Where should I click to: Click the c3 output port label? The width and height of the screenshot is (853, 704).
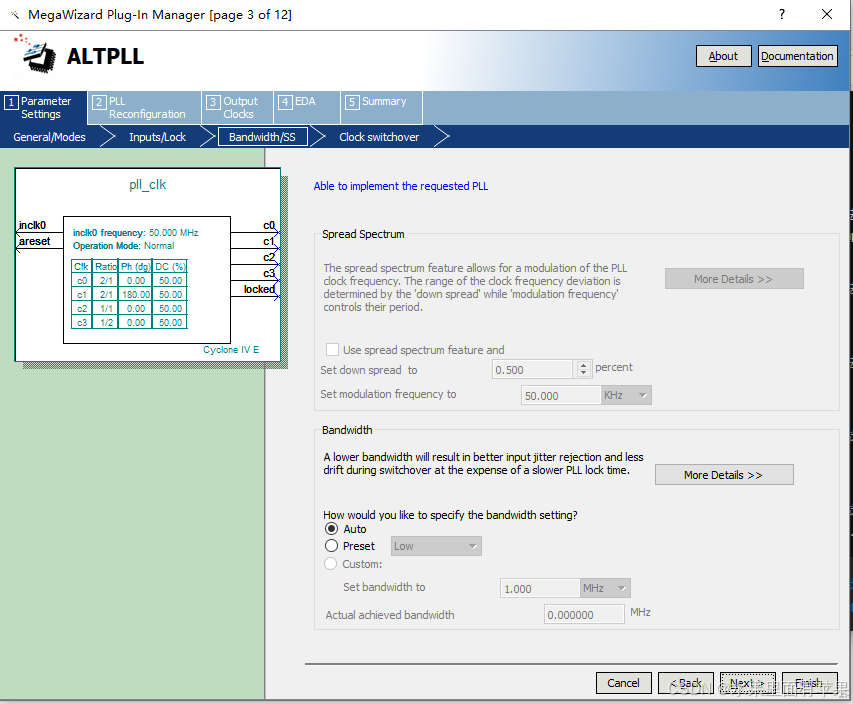(x=269, y=273)
